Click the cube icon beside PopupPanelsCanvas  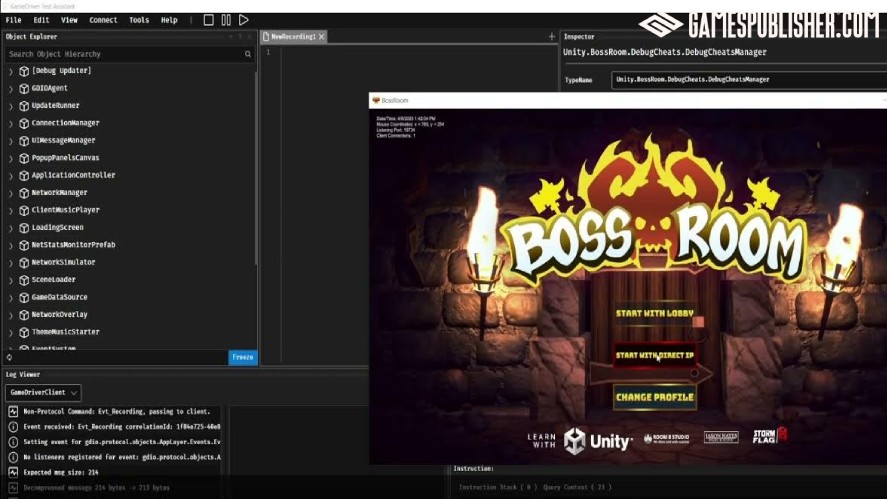pos(24,158)
